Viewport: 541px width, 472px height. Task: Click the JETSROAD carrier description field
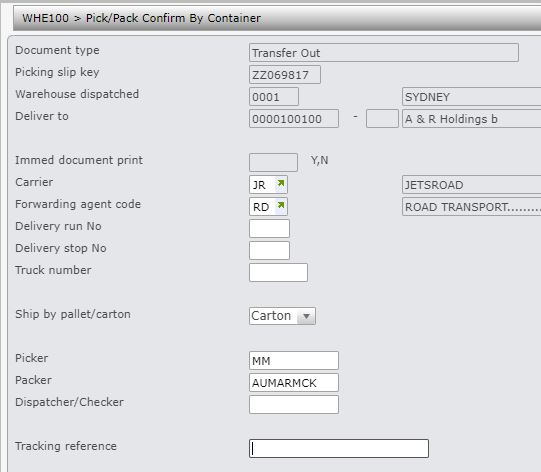tap(471, 184)
